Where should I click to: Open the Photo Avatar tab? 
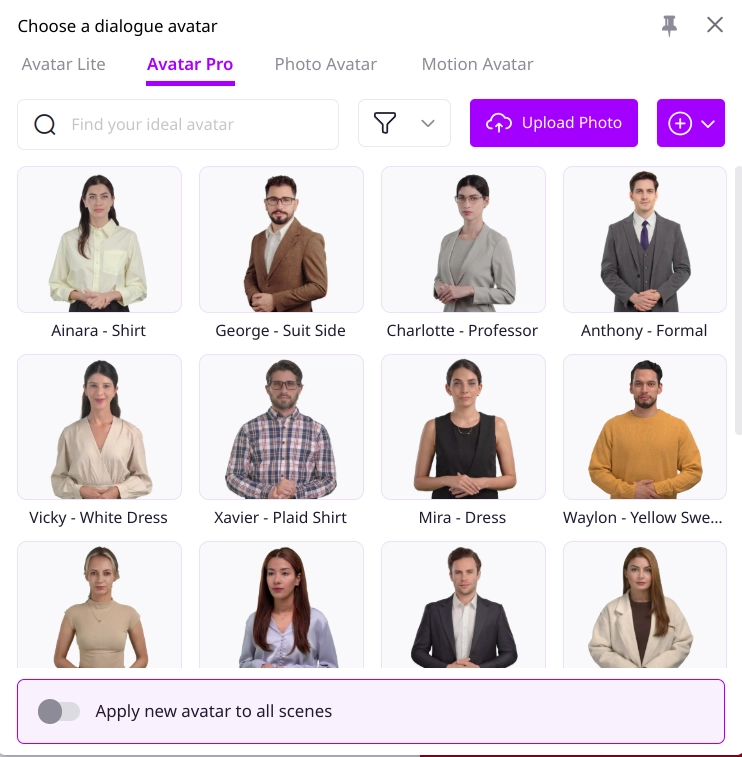pos(325,64)
